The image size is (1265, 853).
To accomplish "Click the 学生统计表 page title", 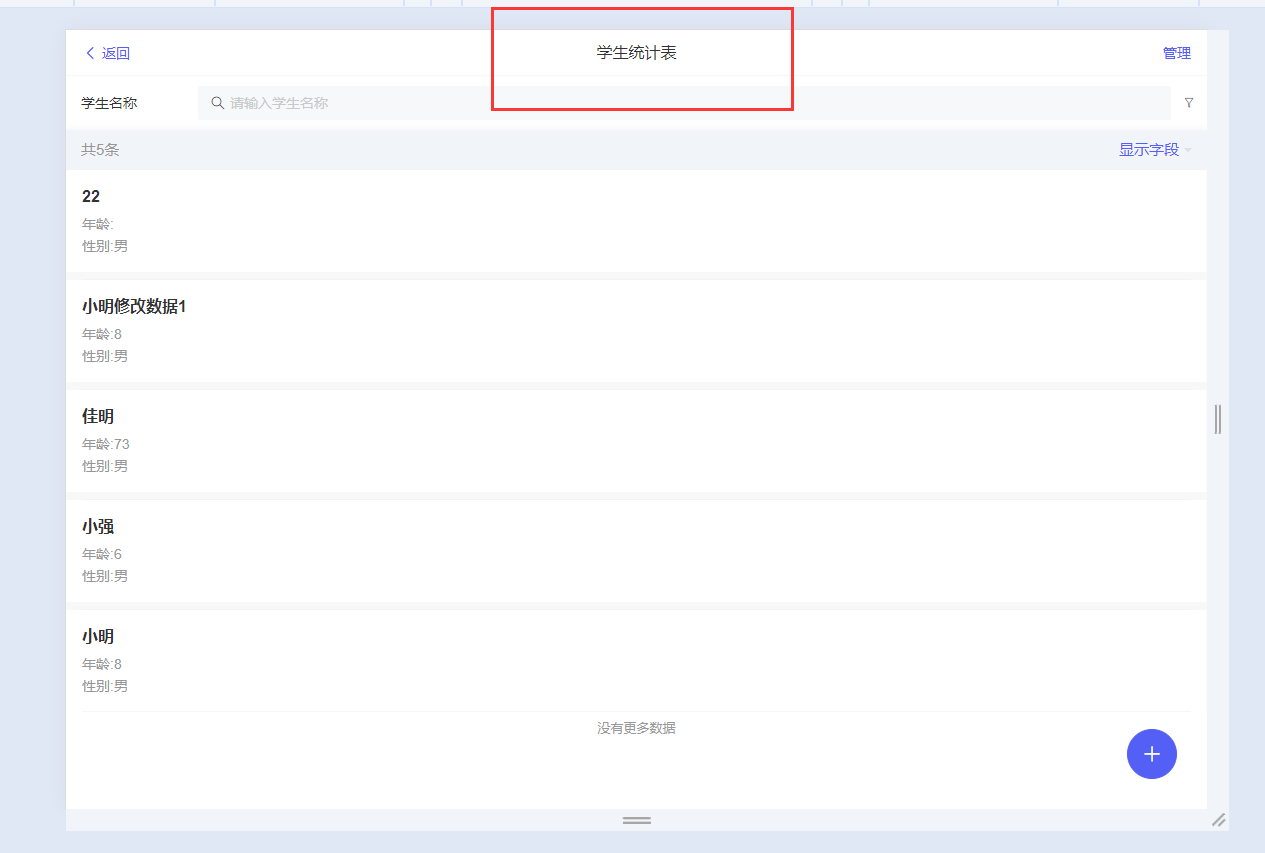I will click(x=636, y=53).
